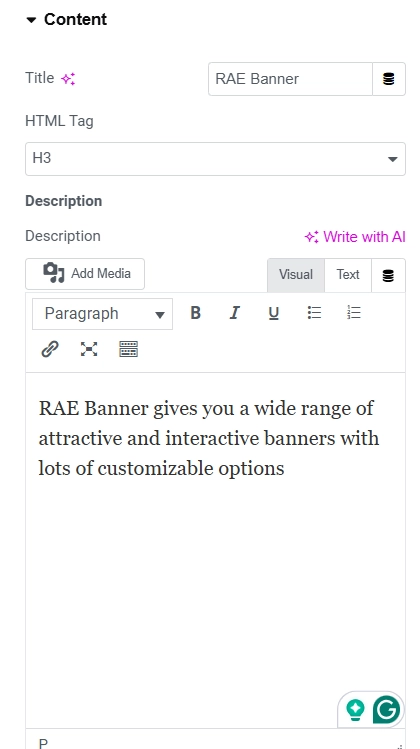Open fullscreen distraction-free mode icon
This screenshot has height=749, width=420.
(89, 349)
